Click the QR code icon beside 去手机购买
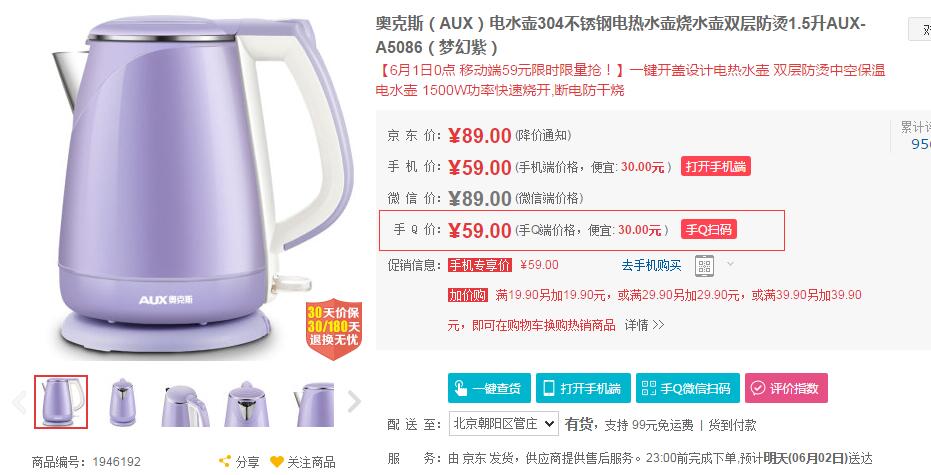 click(704, 265)
